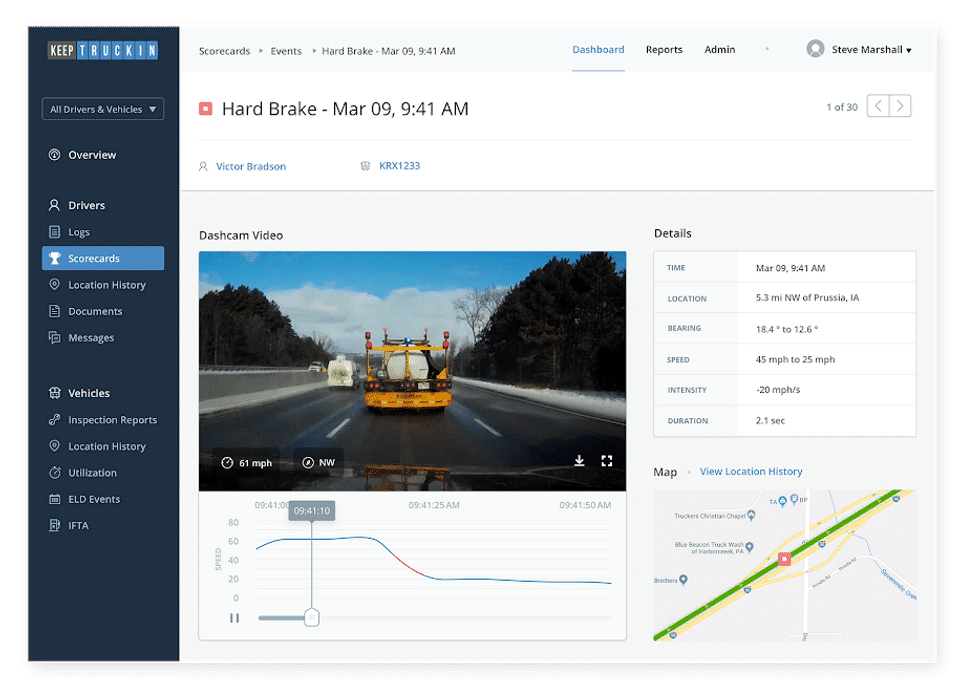Click Blue Beacon Truck Wash map label
This screenshot has height=695, width=960.
pyautogui.click(x=713, y=547)
